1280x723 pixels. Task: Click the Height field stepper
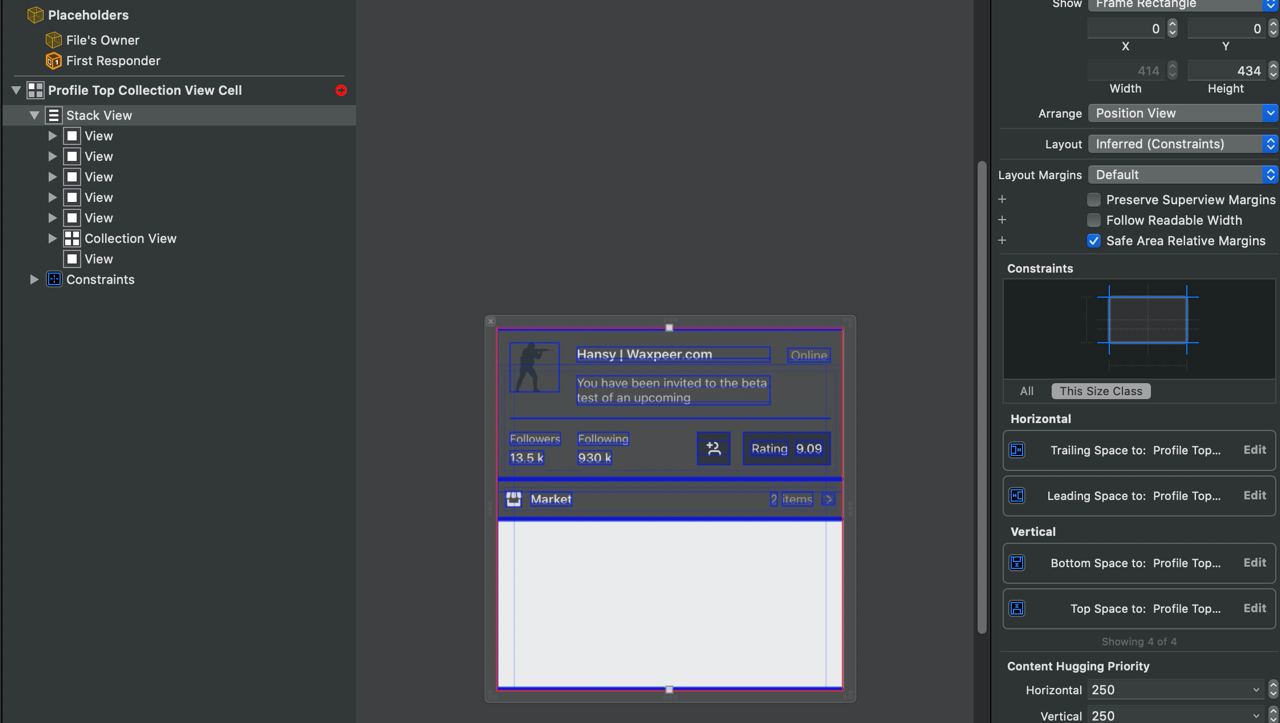point(1273,71)
